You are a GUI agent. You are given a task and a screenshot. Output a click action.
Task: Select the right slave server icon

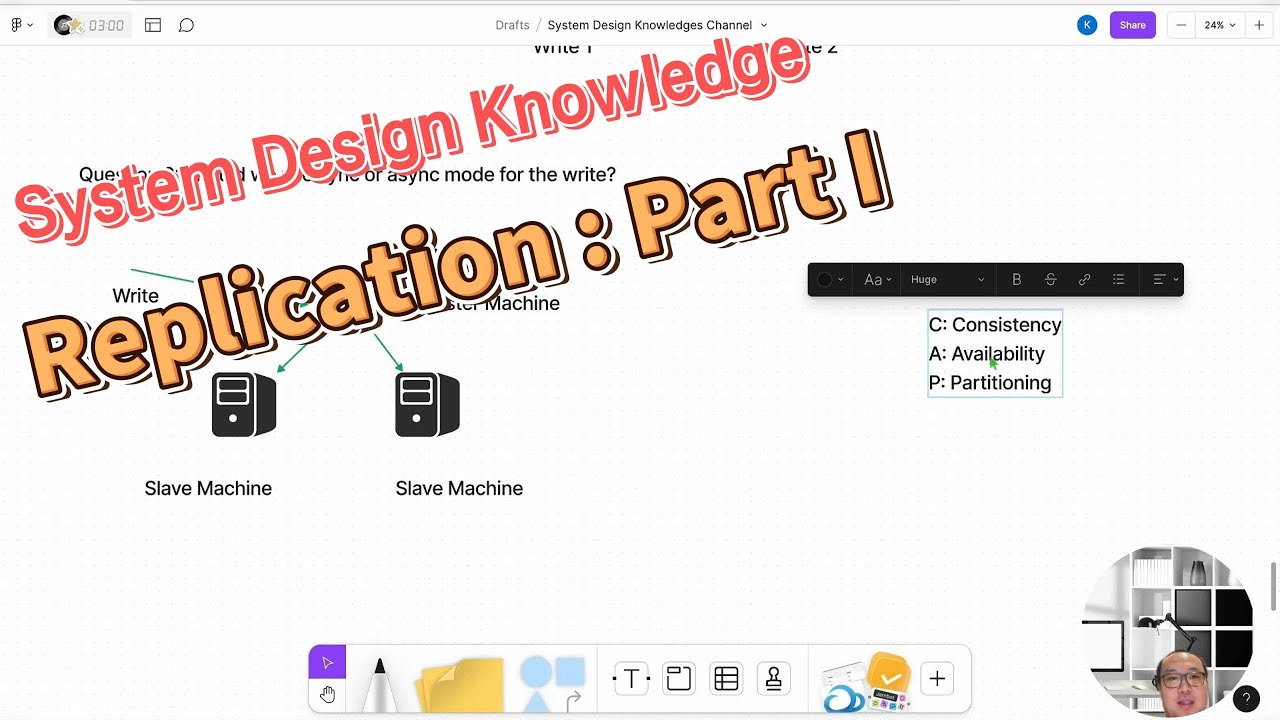pos(427,405)
